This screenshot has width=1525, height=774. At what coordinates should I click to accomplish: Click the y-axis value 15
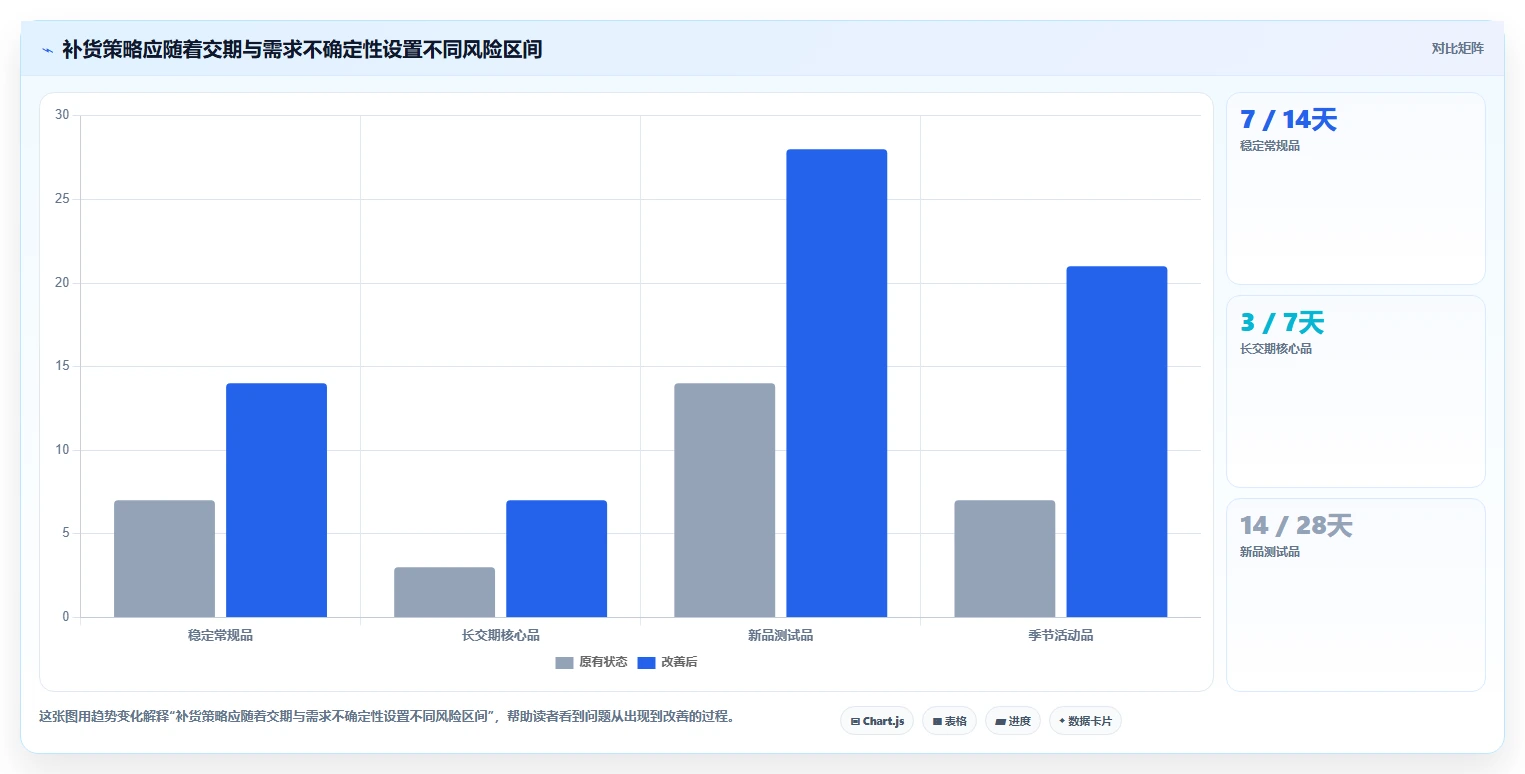point(62,366)
